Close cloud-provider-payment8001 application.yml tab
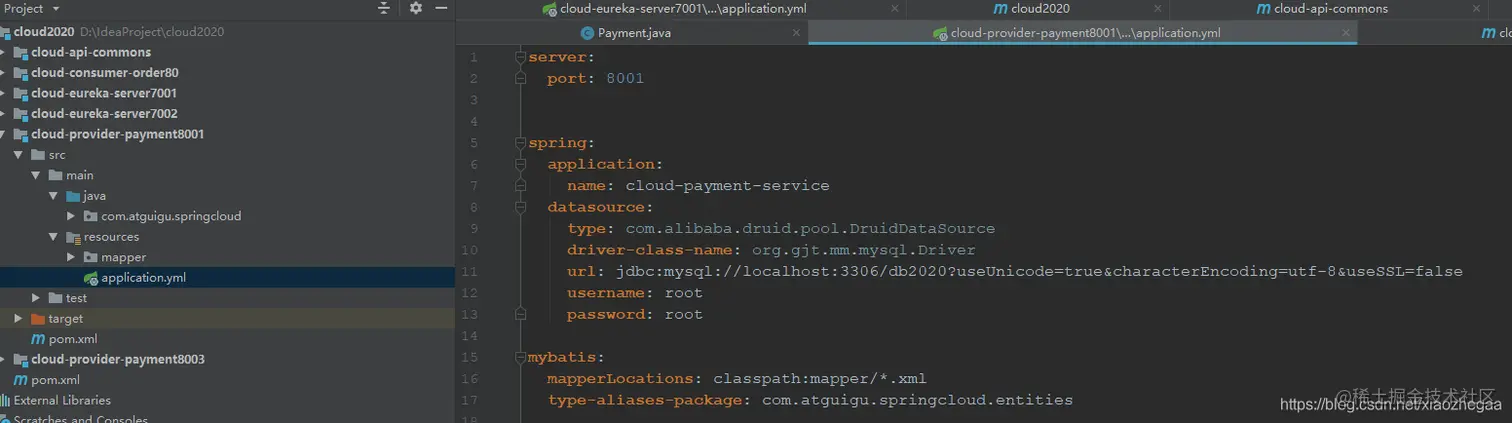 1346,33
